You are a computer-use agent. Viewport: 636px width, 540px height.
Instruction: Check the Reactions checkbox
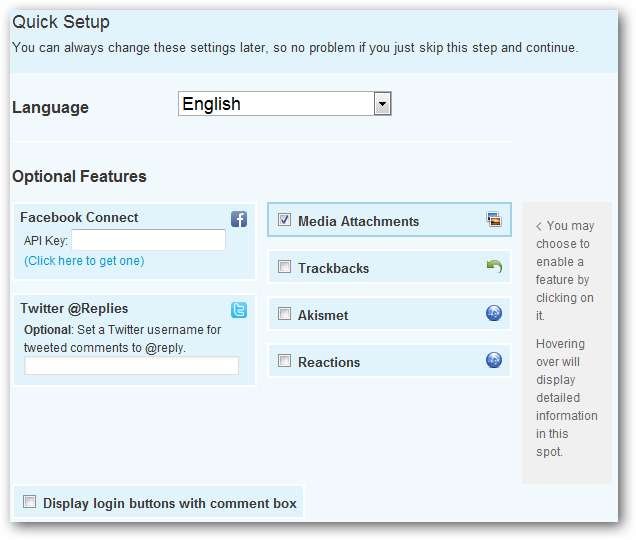285,361
